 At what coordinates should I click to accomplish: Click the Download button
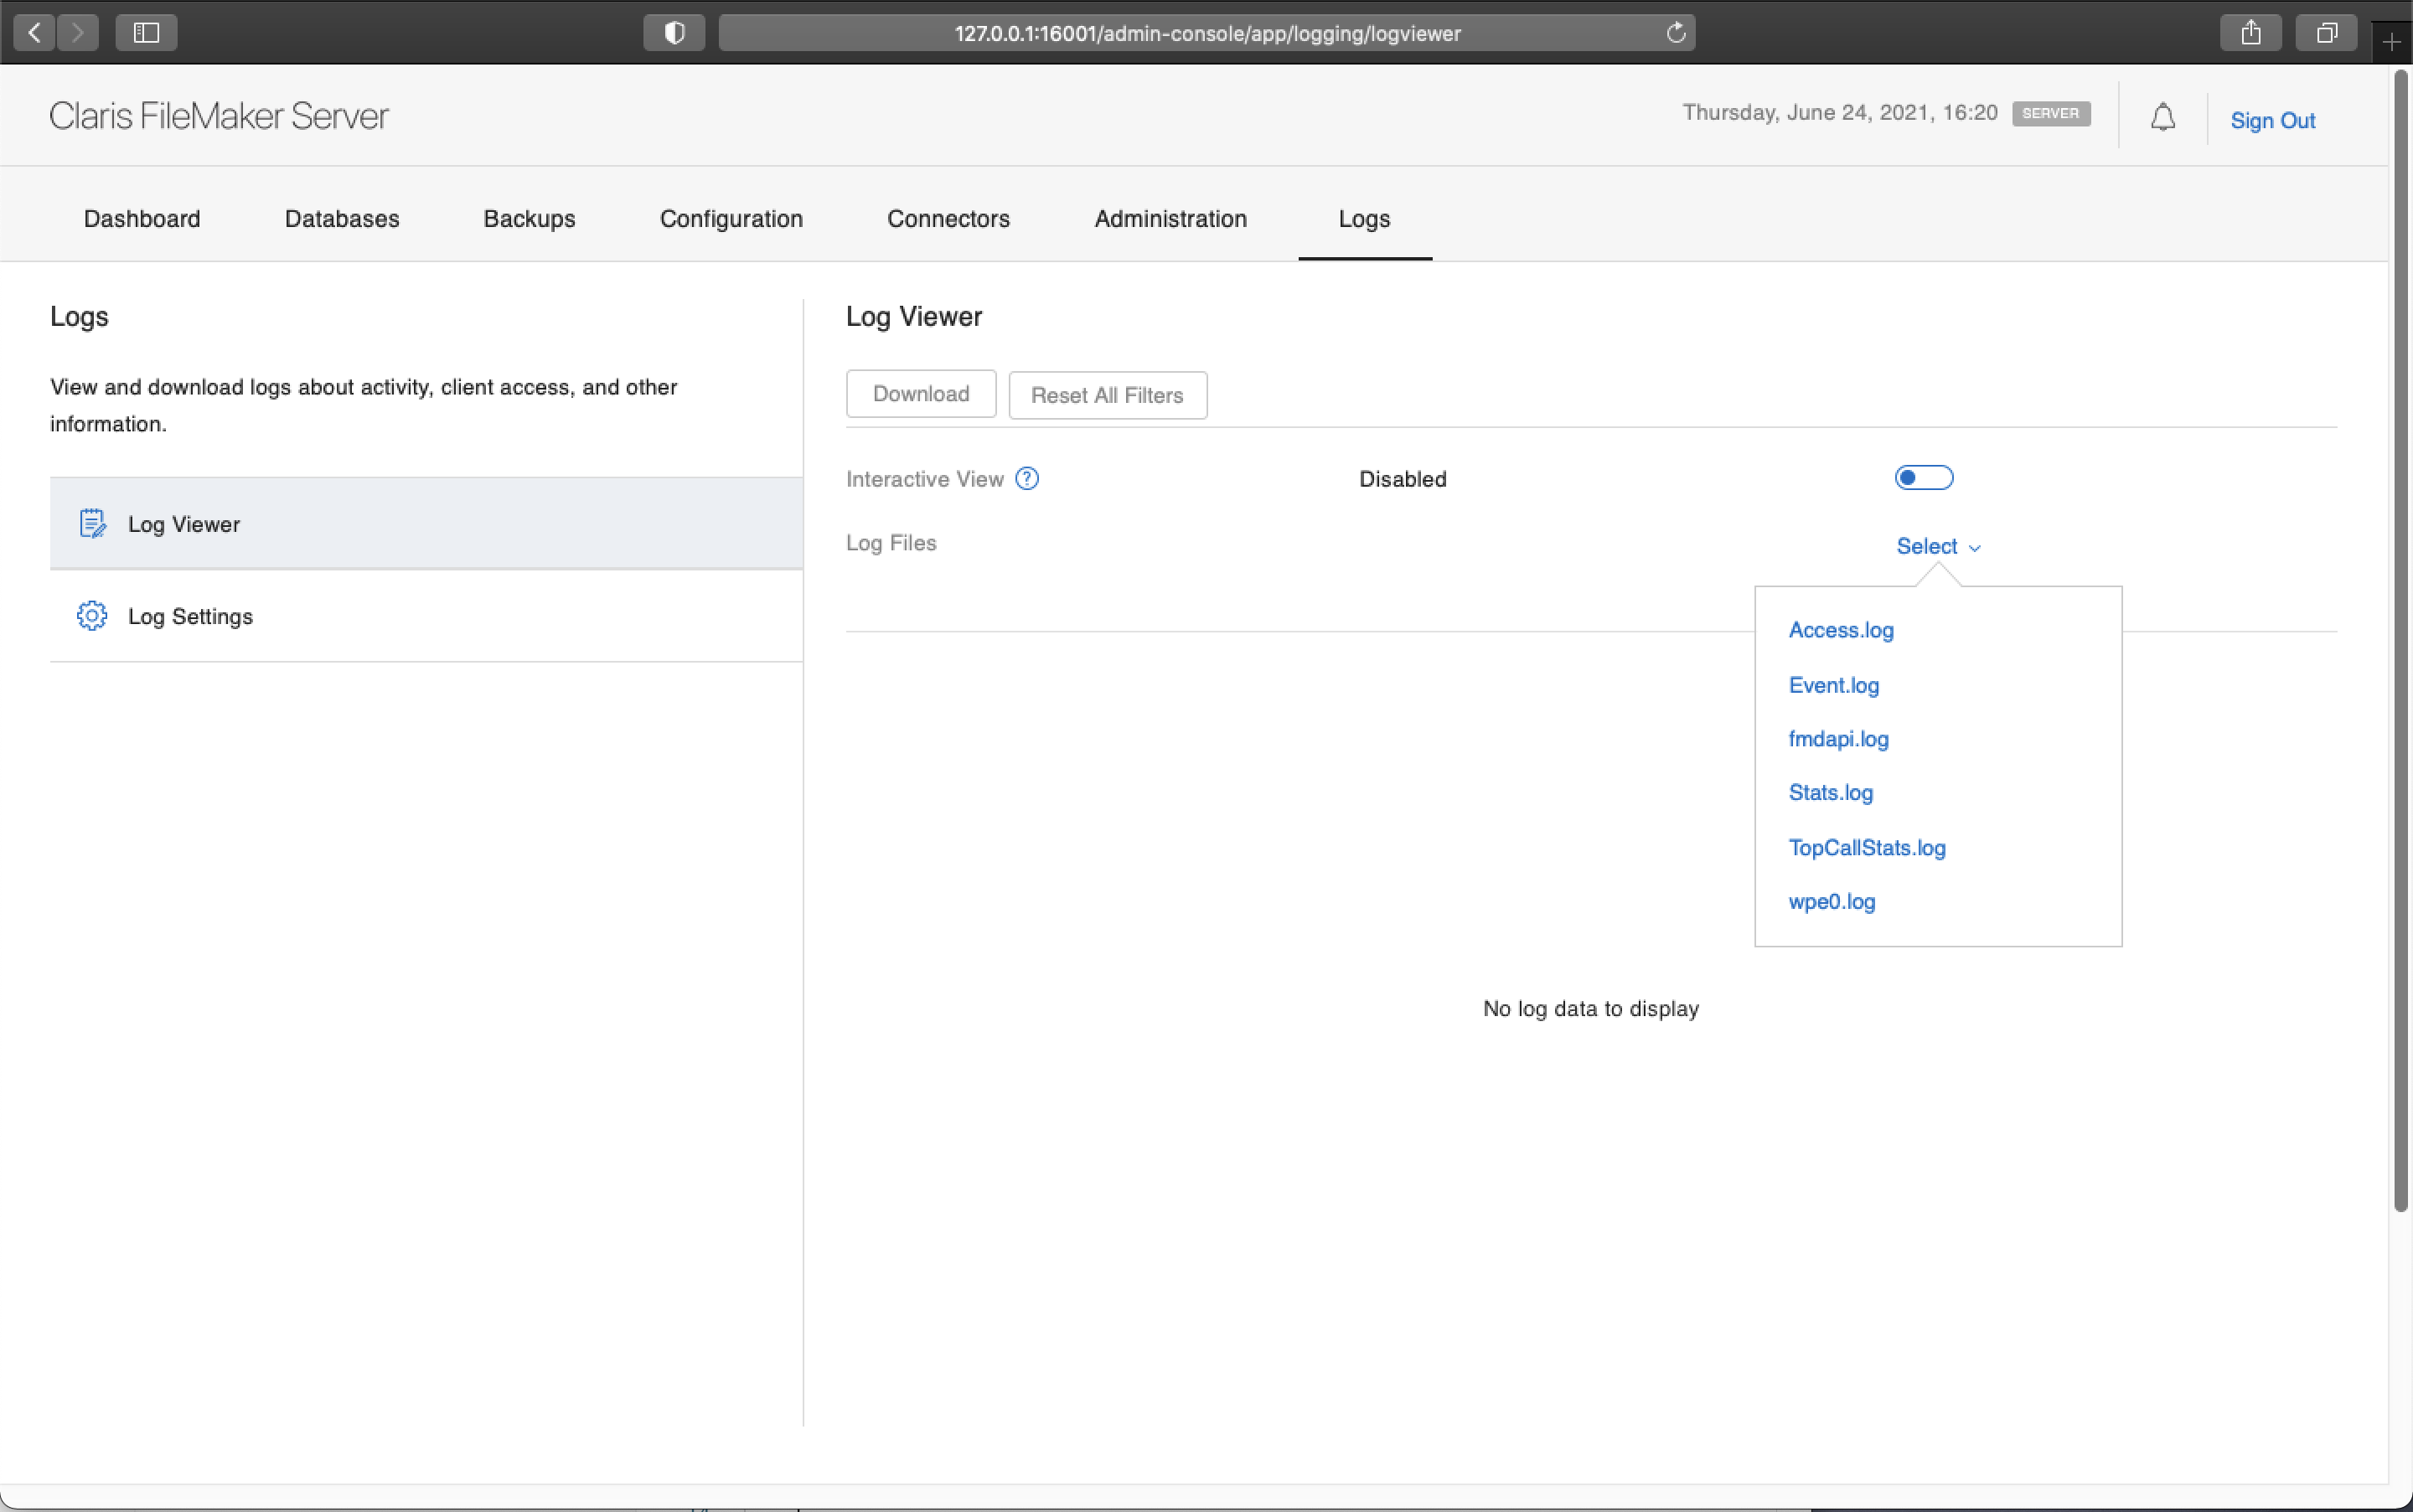coord(919,393)
